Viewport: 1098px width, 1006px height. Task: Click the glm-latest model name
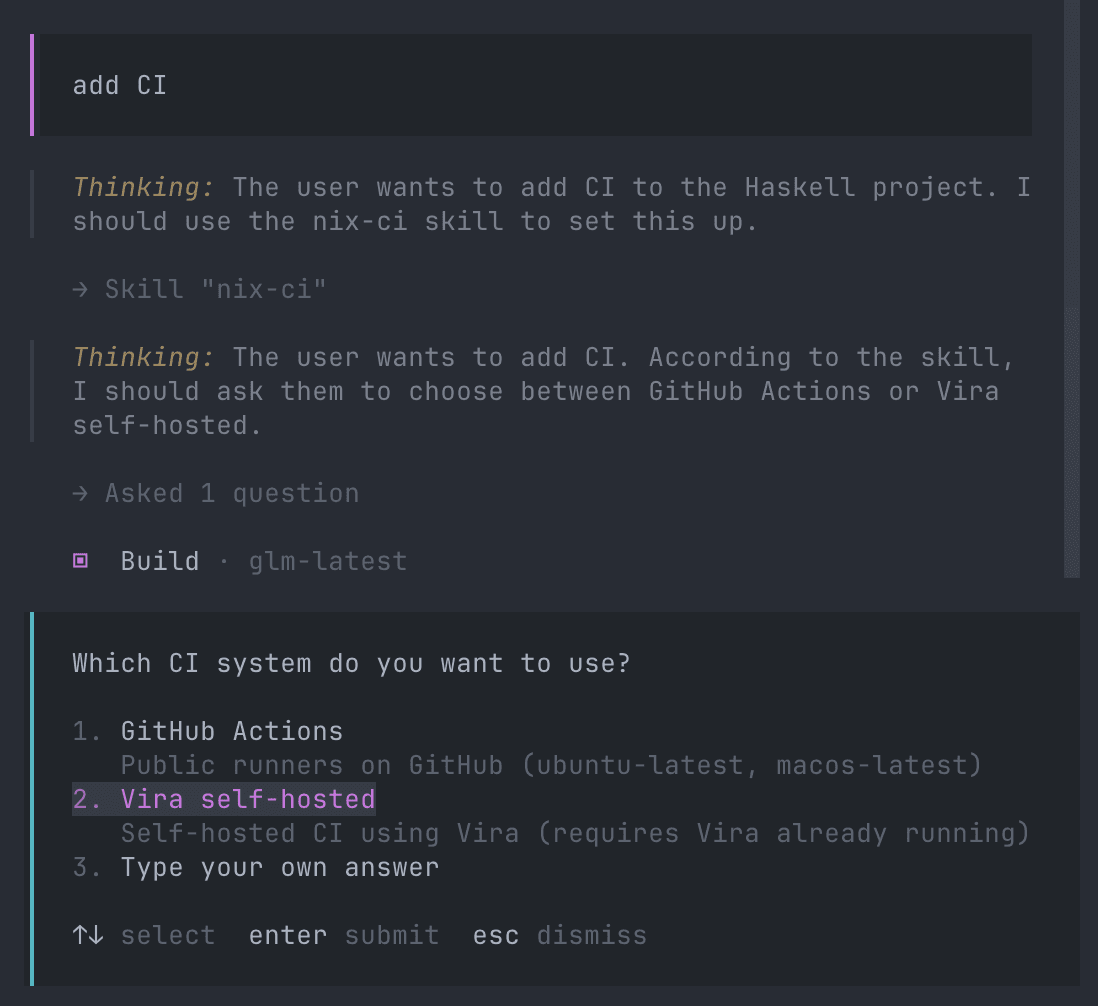coord(328,561)
